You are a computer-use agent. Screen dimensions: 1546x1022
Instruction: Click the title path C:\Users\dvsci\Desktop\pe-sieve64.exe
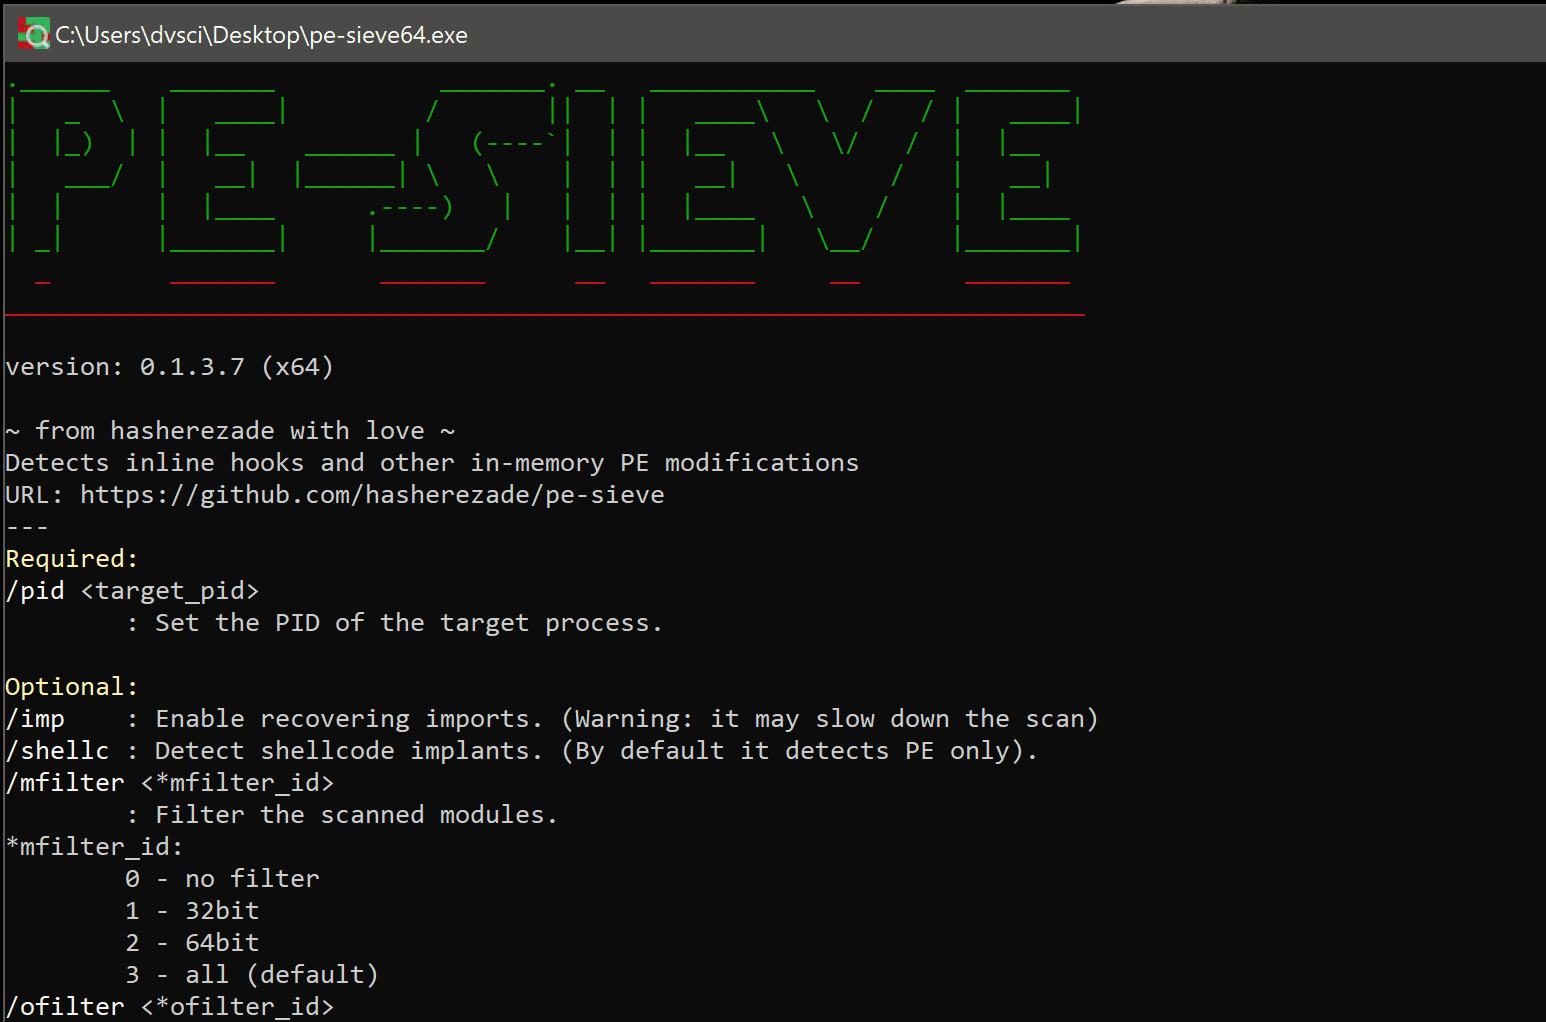[x=261, y=35]
